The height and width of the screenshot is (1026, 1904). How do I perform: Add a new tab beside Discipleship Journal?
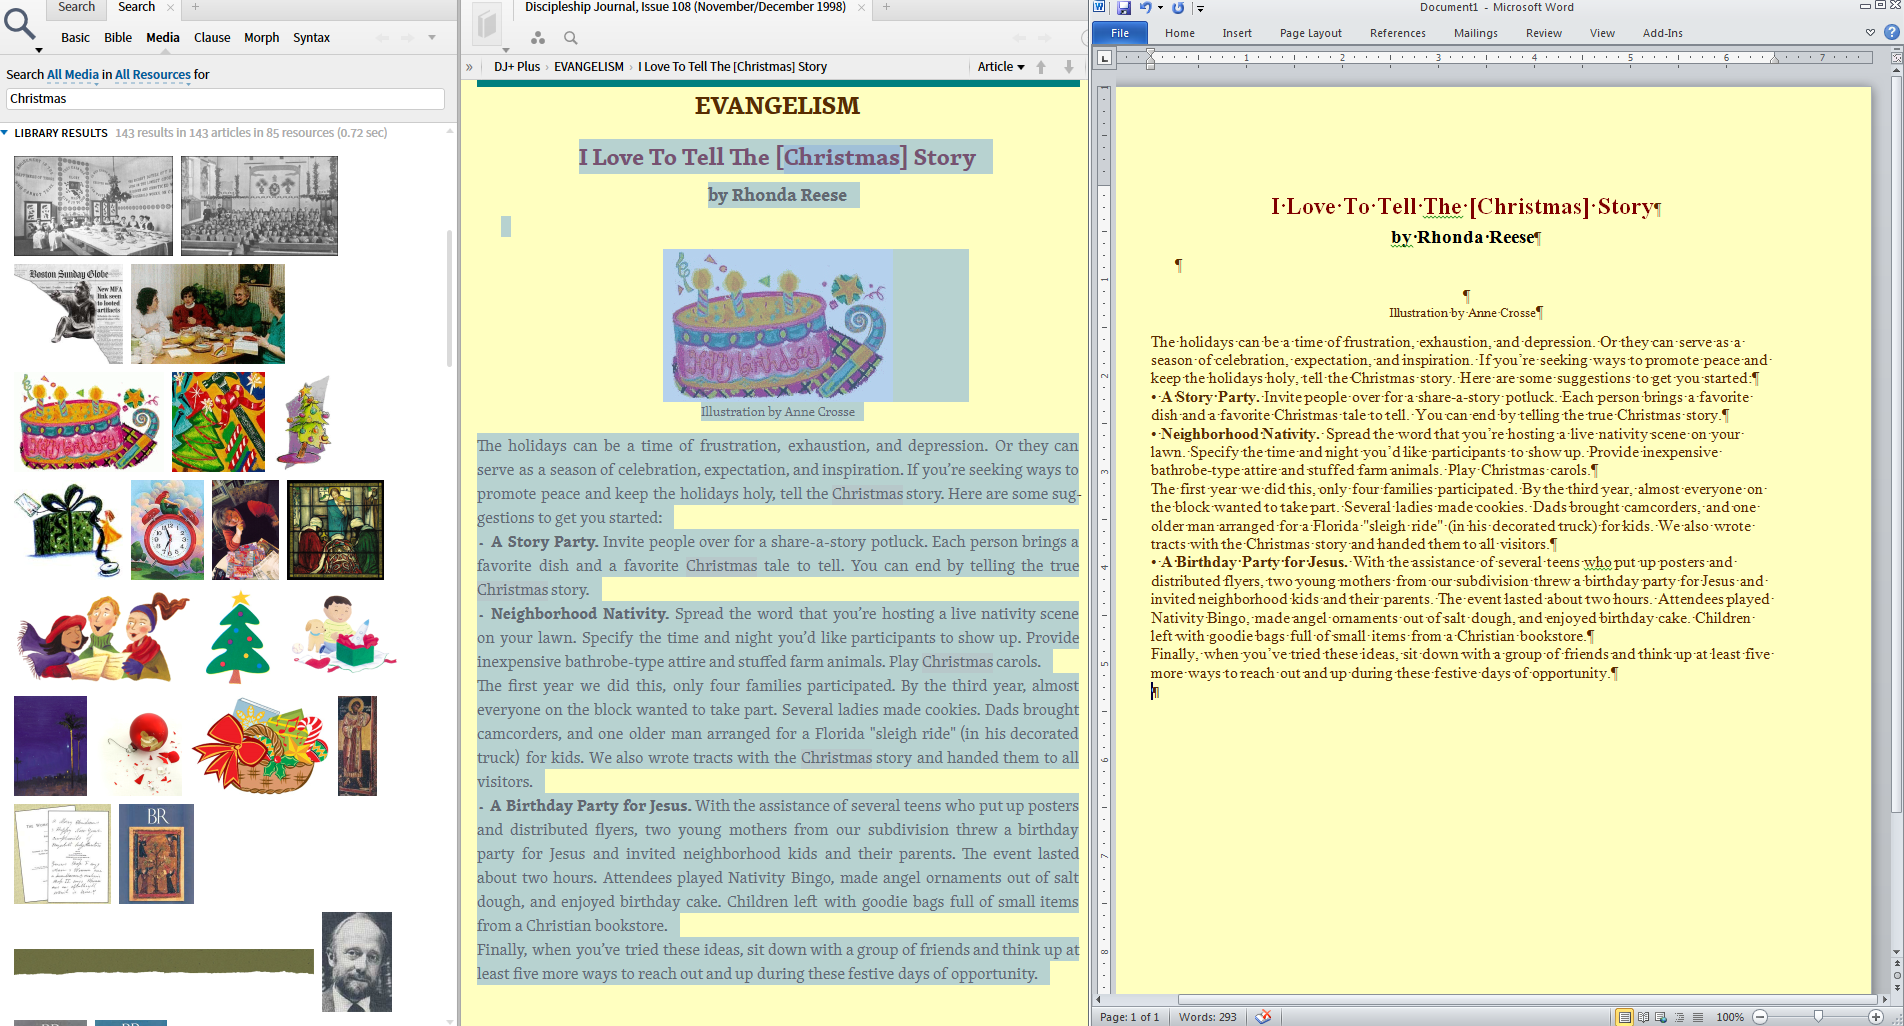886,7
